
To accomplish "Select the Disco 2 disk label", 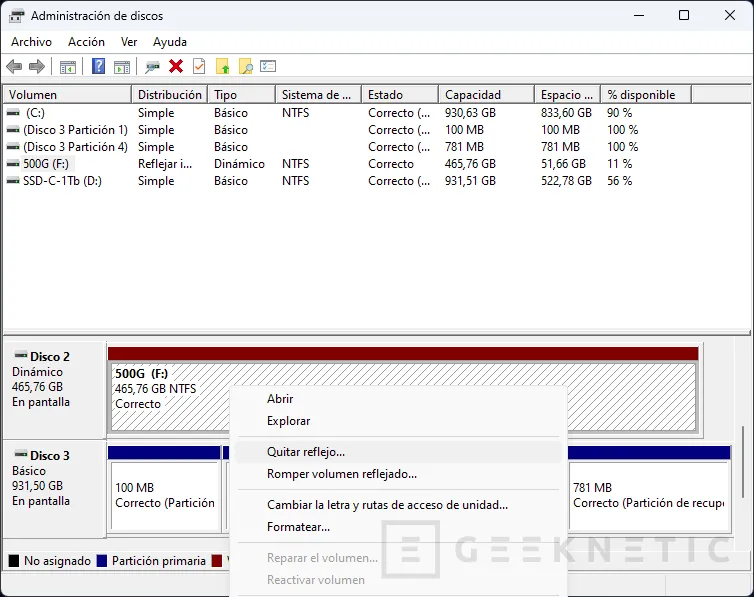I will coord(54,390).
